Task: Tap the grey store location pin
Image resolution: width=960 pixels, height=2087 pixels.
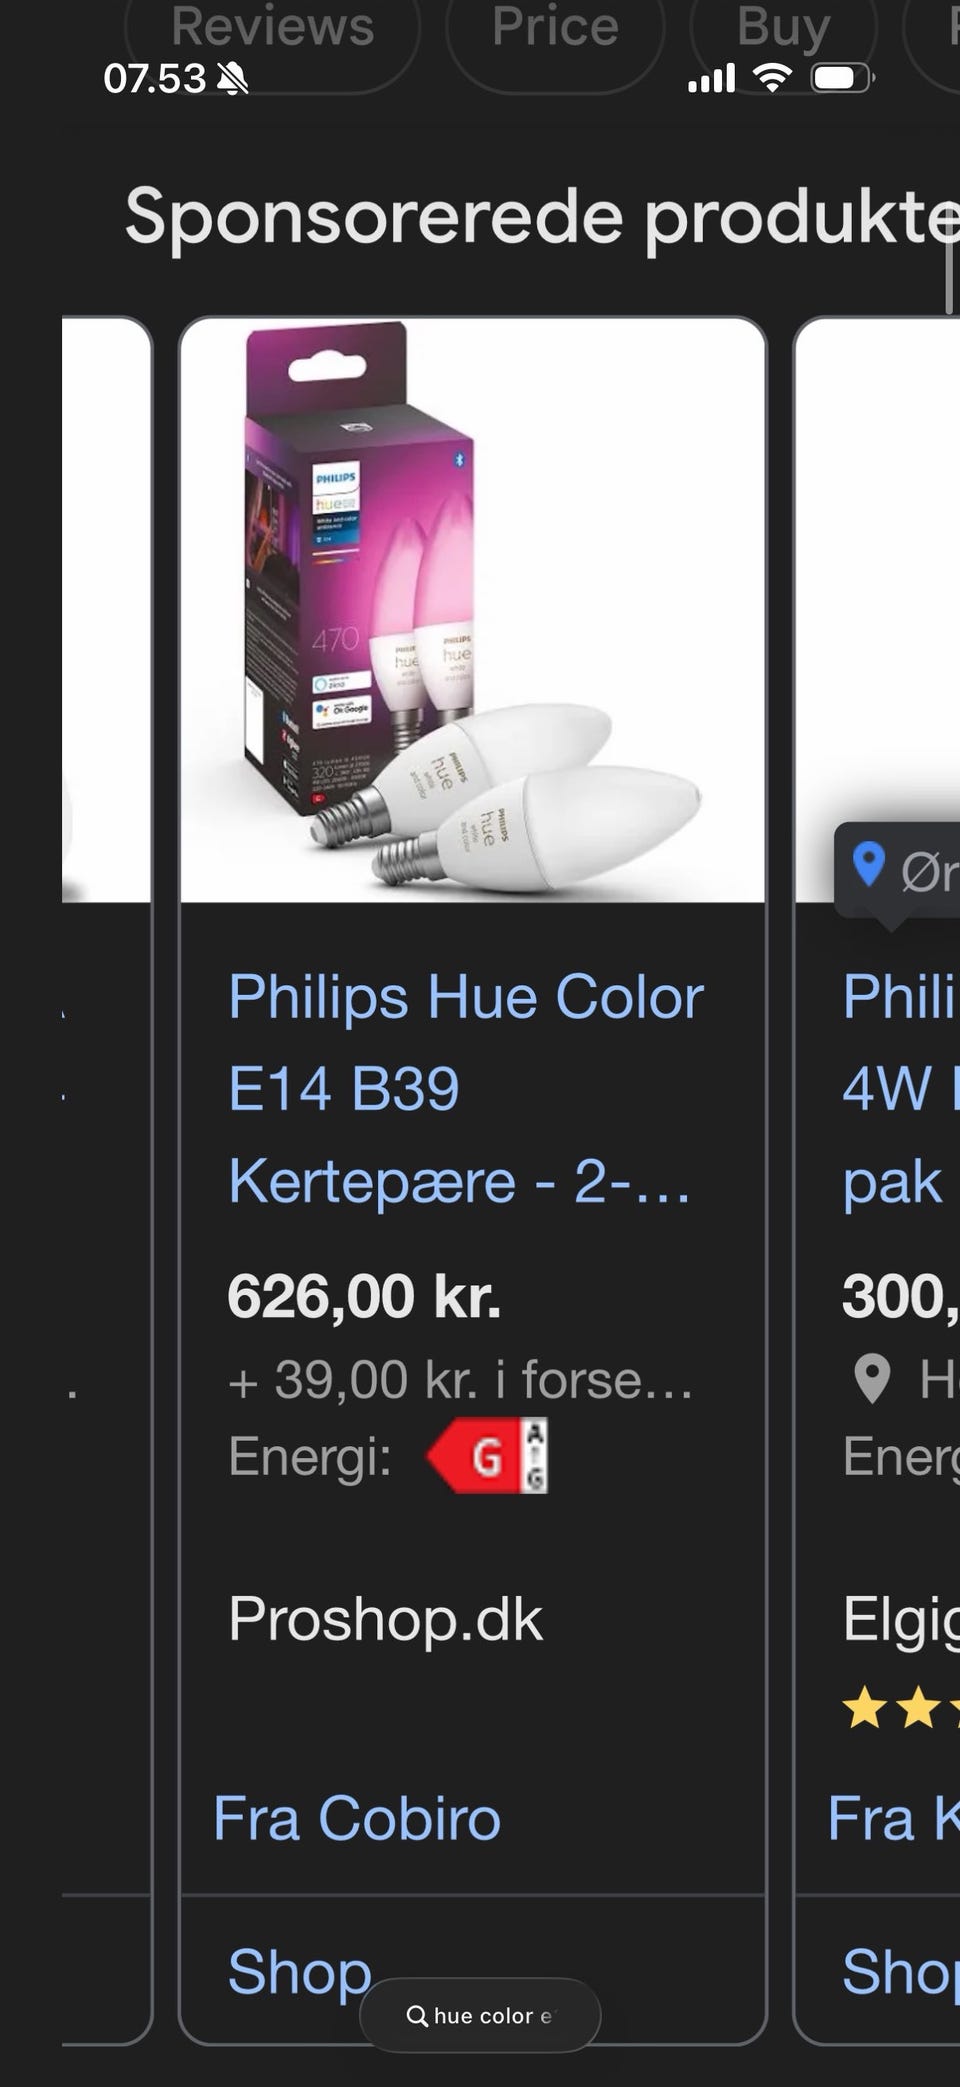Action: coord(872,1379)
